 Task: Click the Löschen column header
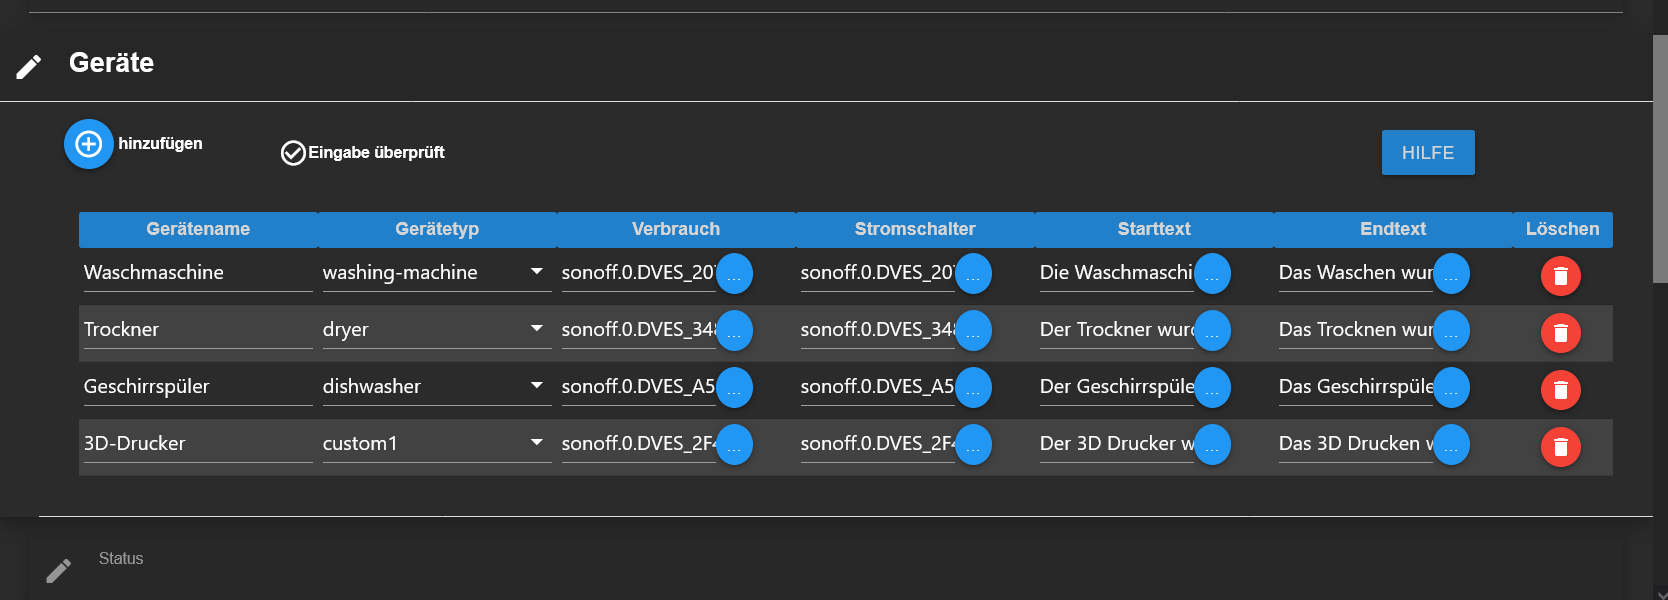click(x=1562, y=229)
